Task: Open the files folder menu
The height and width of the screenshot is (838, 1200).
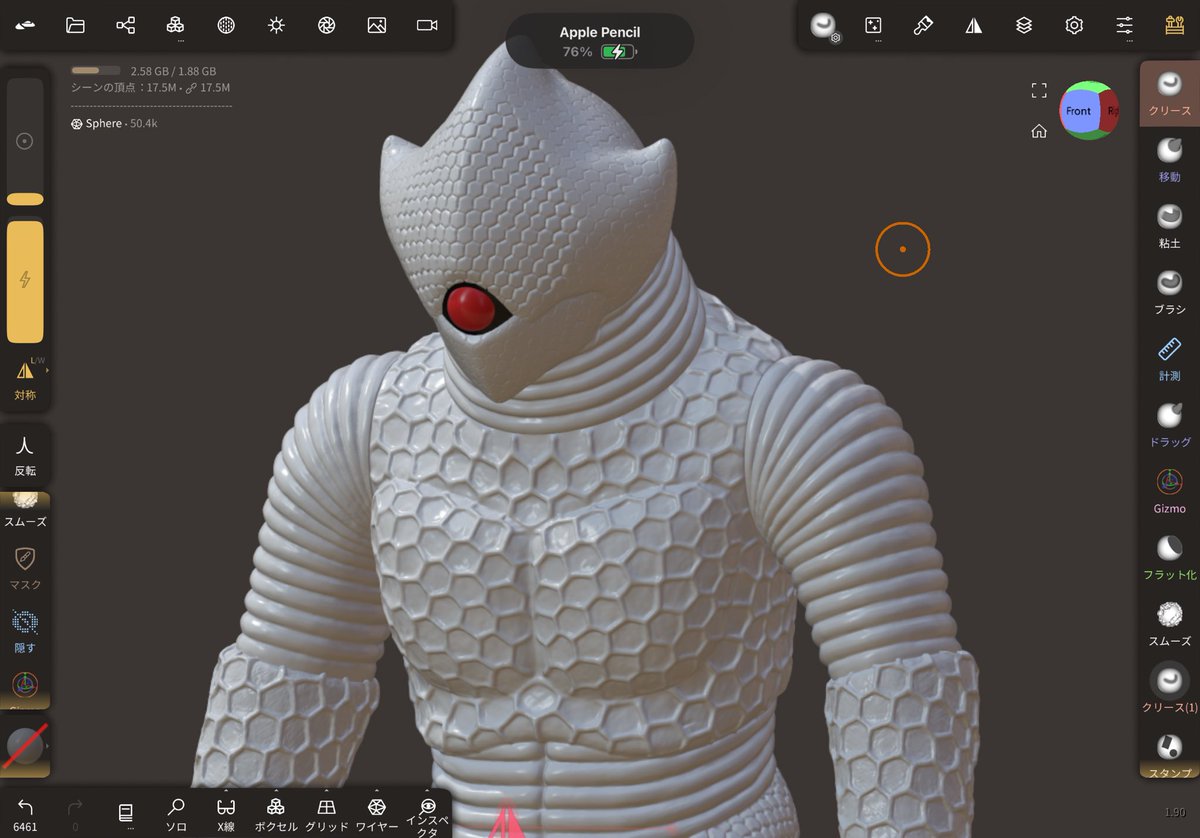Action: [x=75, y=25]
